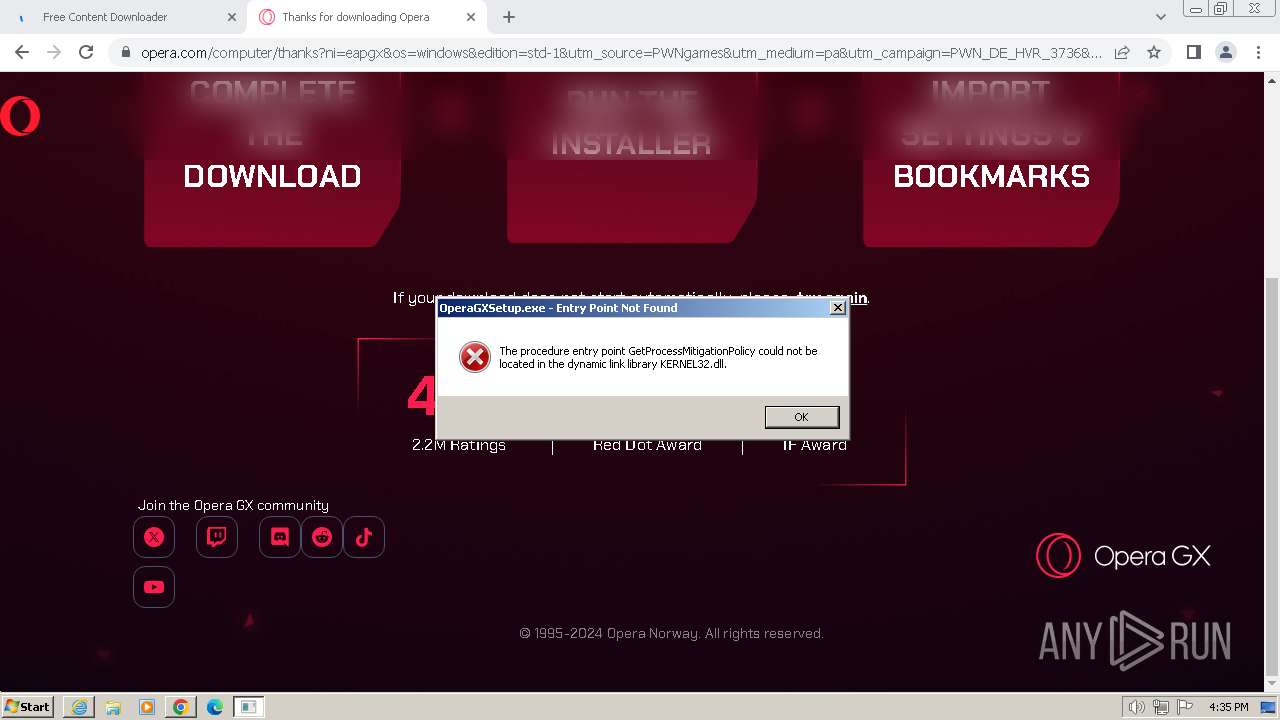
Task: Click the Import Settings & Bookmarks card
Action: [991, 159]
